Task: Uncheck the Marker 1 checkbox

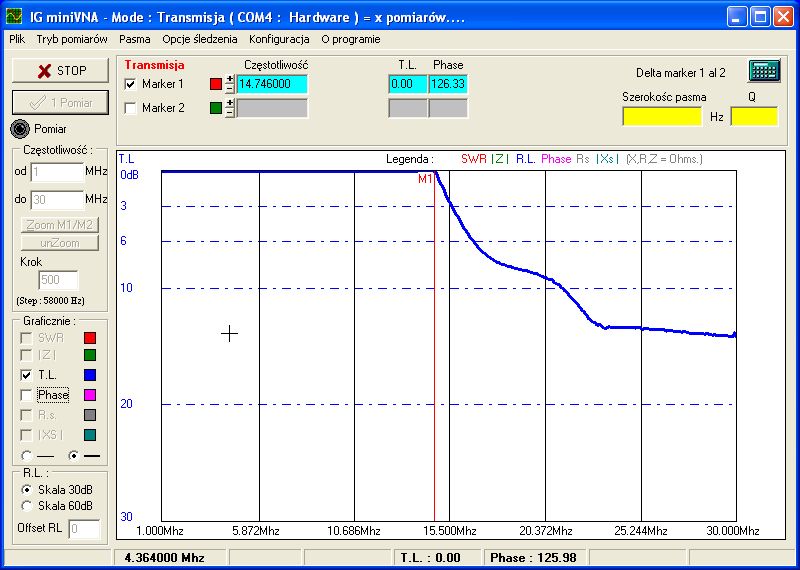Action: coord(131,85)
